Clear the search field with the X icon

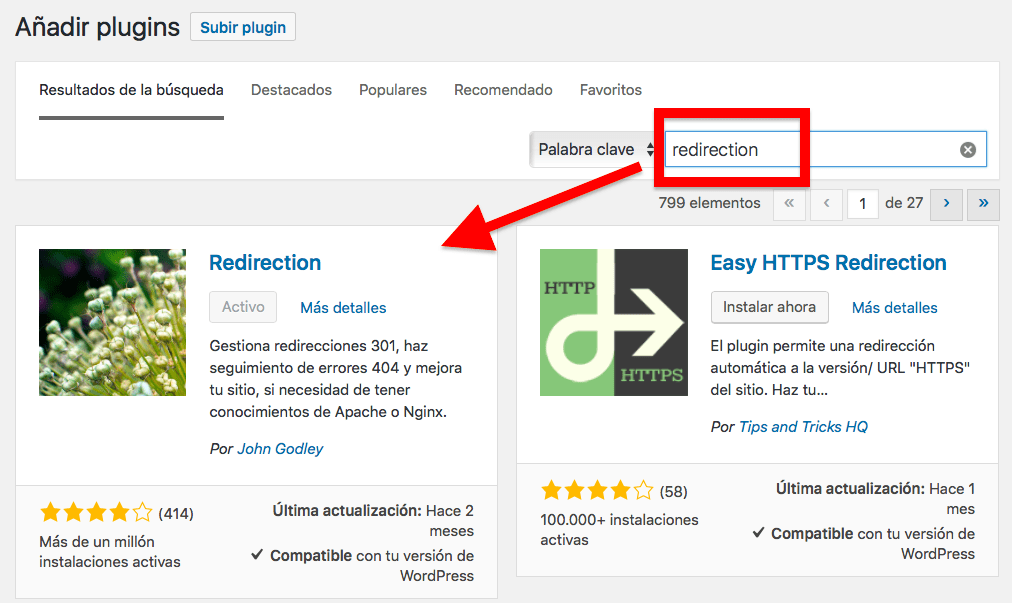967,150
